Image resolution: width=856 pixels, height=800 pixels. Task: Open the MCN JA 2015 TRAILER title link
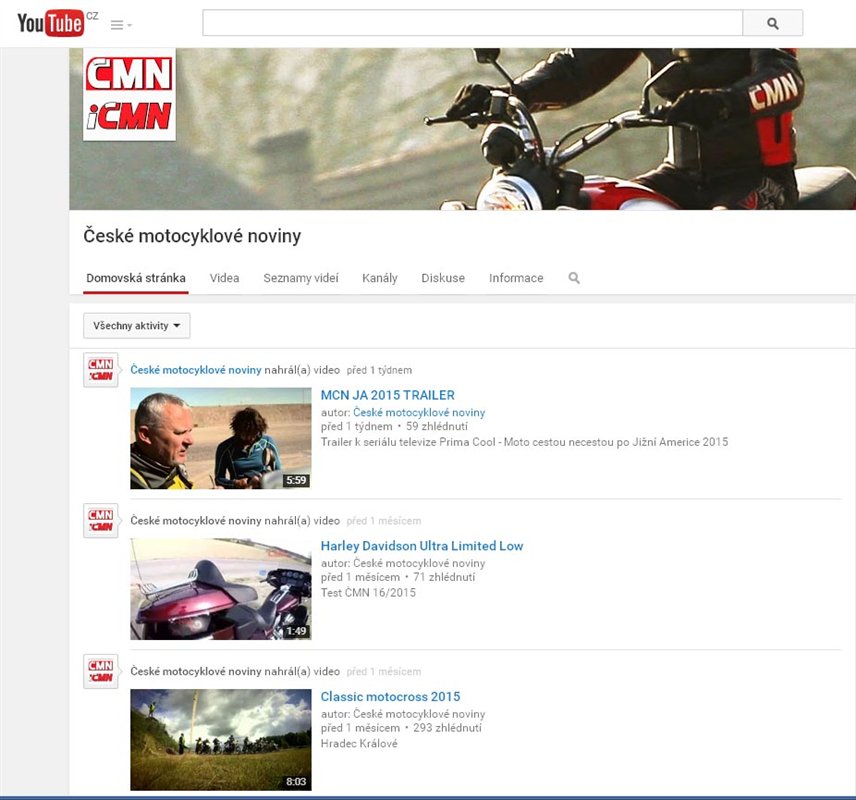point(388,395)
